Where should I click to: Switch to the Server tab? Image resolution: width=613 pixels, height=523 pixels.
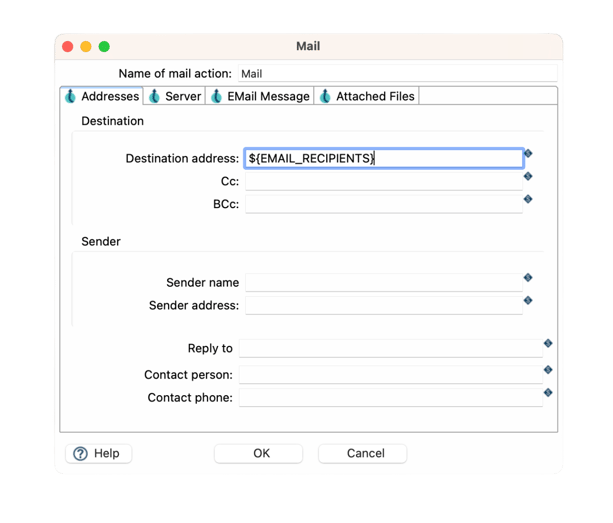click(x=175, y=96)
